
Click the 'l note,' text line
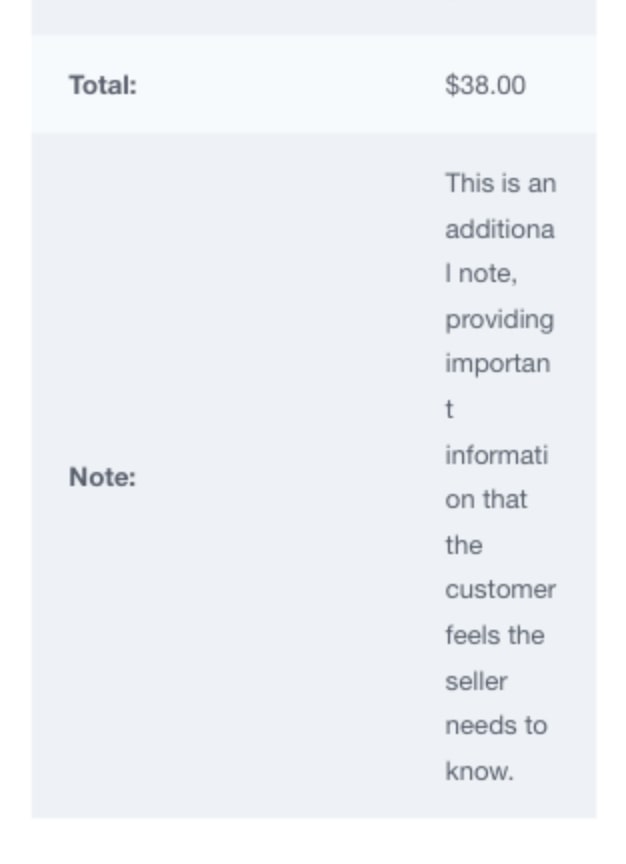pyautogui.click(x=481, y=274)
